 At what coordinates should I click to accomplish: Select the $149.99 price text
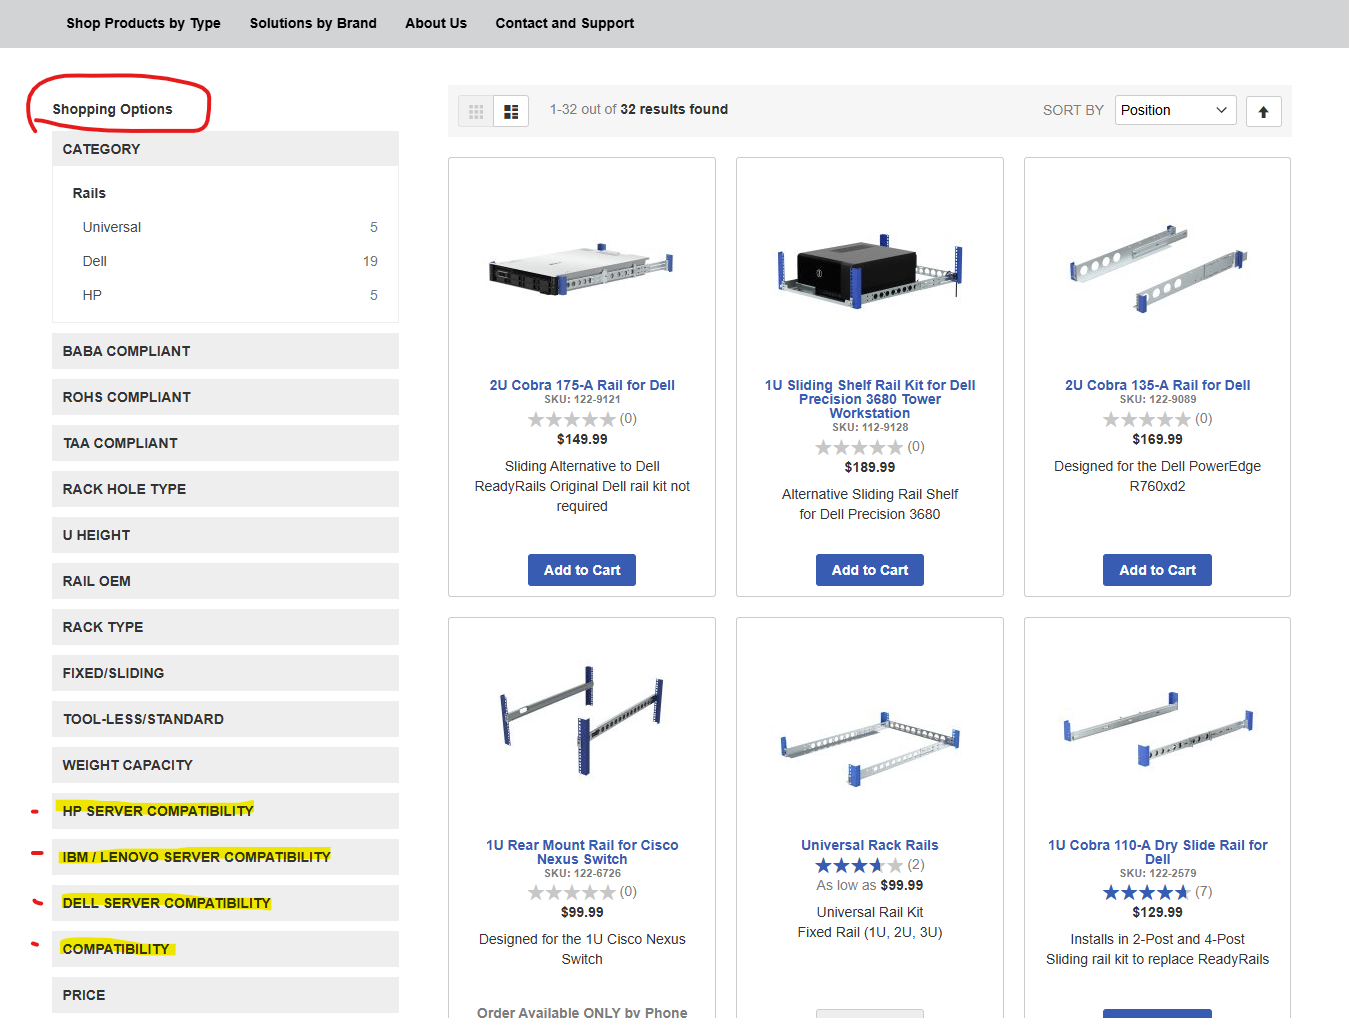click(x=582, y=439)
